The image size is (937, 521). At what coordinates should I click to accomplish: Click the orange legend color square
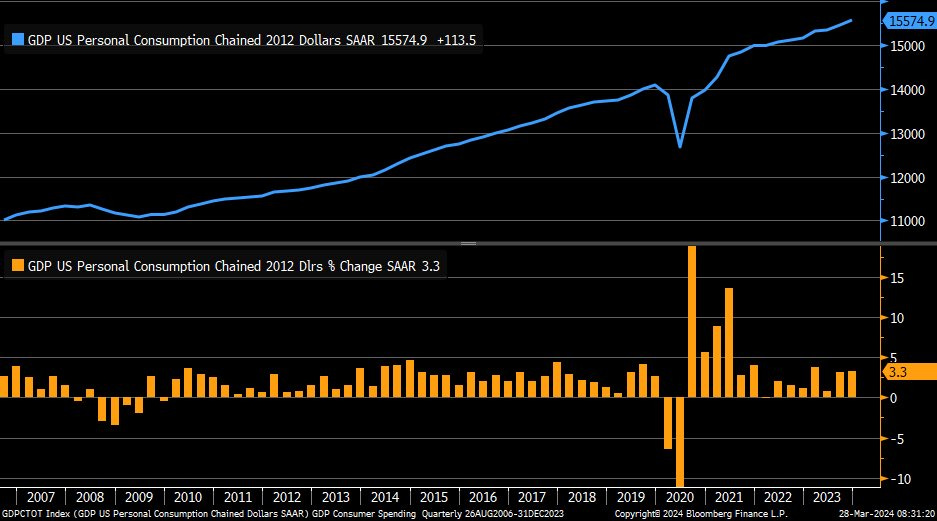(x=17, y=266)
